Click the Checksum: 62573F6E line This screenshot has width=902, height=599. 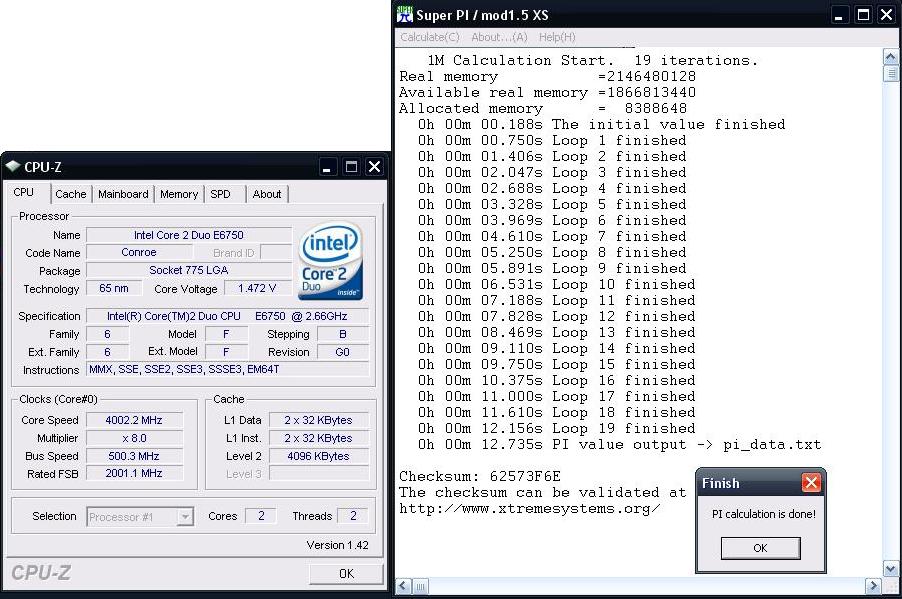coord(480,476)
